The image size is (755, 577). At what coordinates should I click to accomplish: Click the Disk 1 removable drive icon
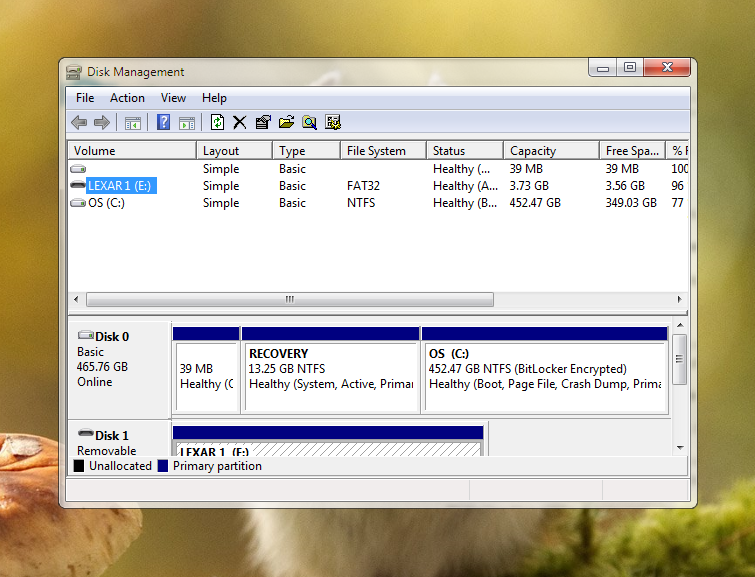tap(86, 433)
